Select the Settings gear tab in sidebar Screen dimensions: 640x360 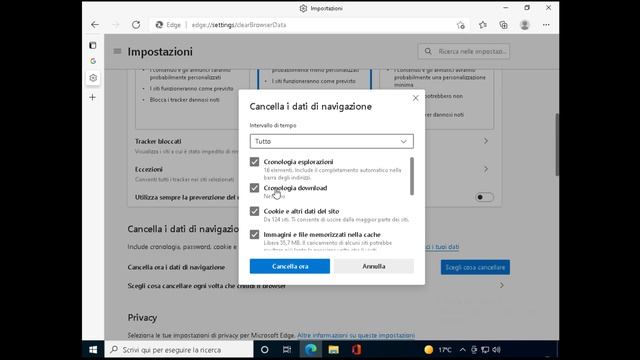click(x=93, y=78)
